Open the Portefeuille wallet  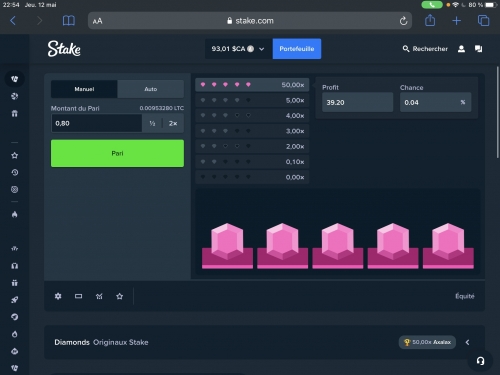tap(297, 49)
